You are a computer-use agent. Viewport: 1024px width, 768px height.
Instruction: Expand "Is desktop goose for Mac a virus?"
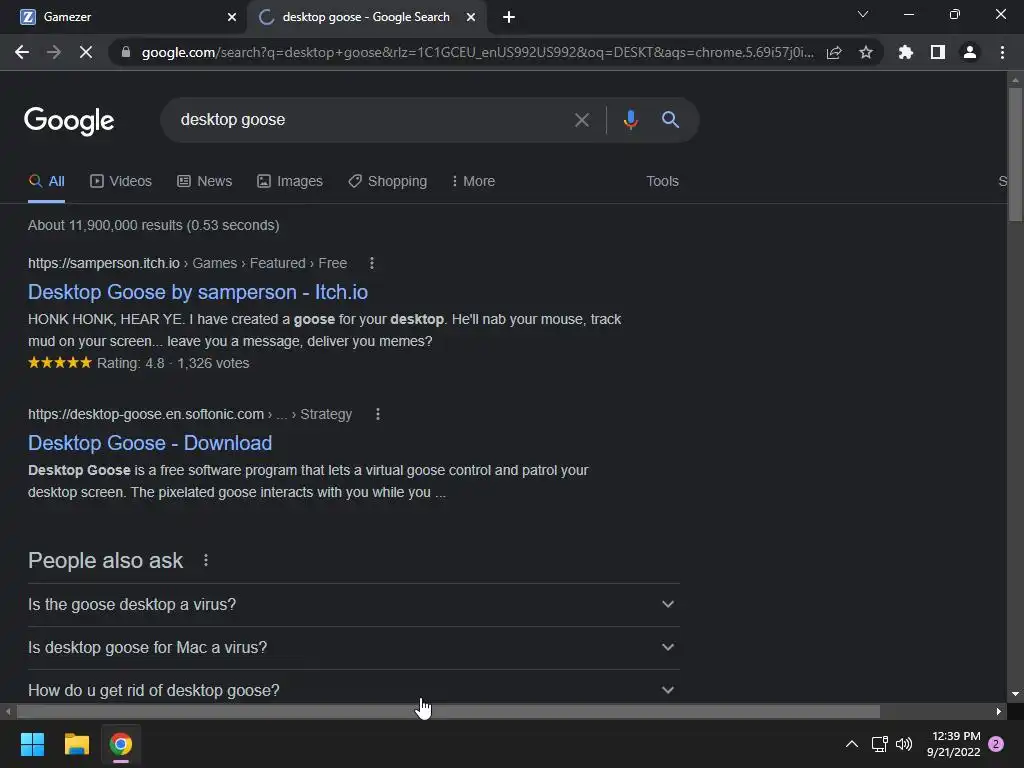pos(353,648)
